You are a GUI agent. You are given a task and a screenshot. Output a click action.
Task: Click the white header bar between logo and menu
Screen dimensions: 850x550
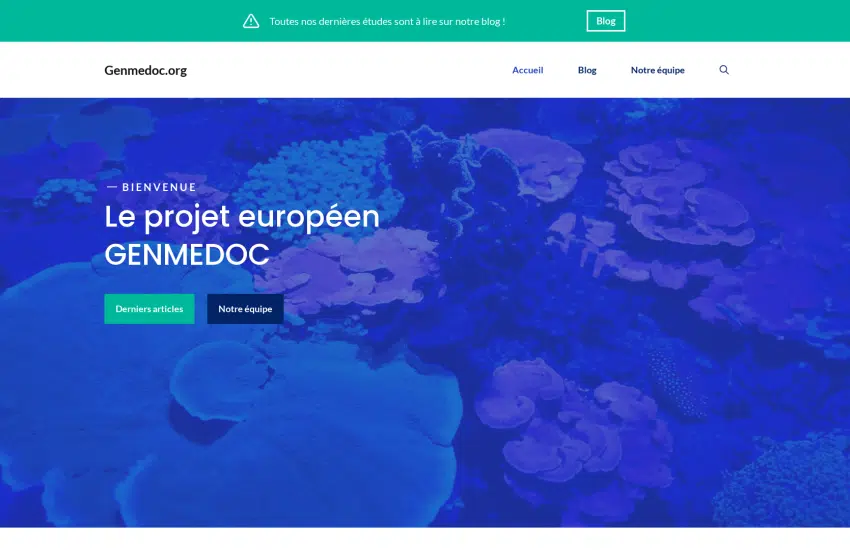[x=347, y=70]
